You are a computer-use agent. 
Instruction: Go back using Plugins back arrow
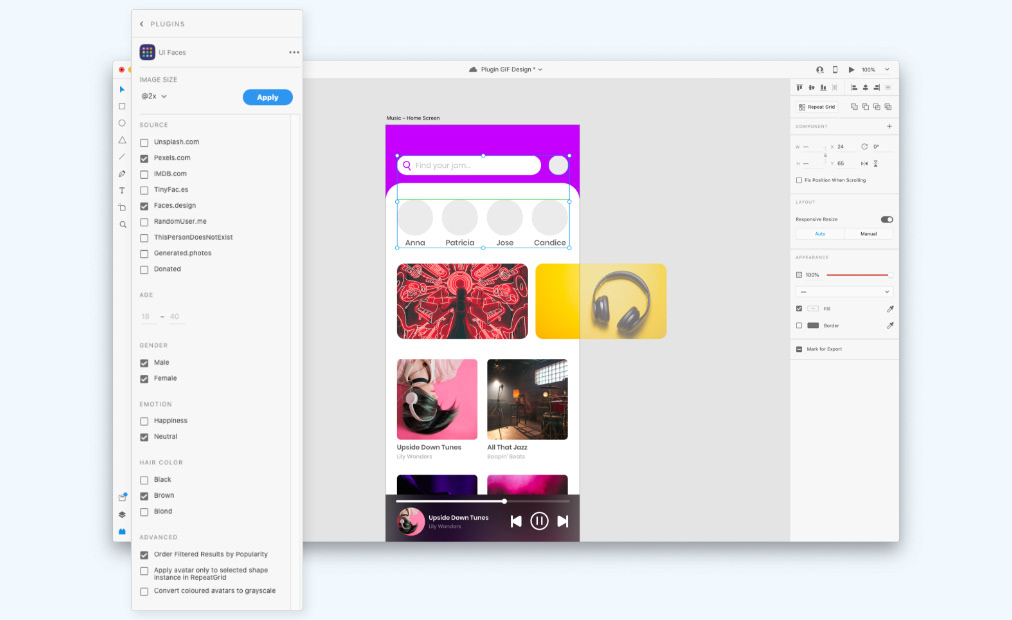click(x=142, y=24)
